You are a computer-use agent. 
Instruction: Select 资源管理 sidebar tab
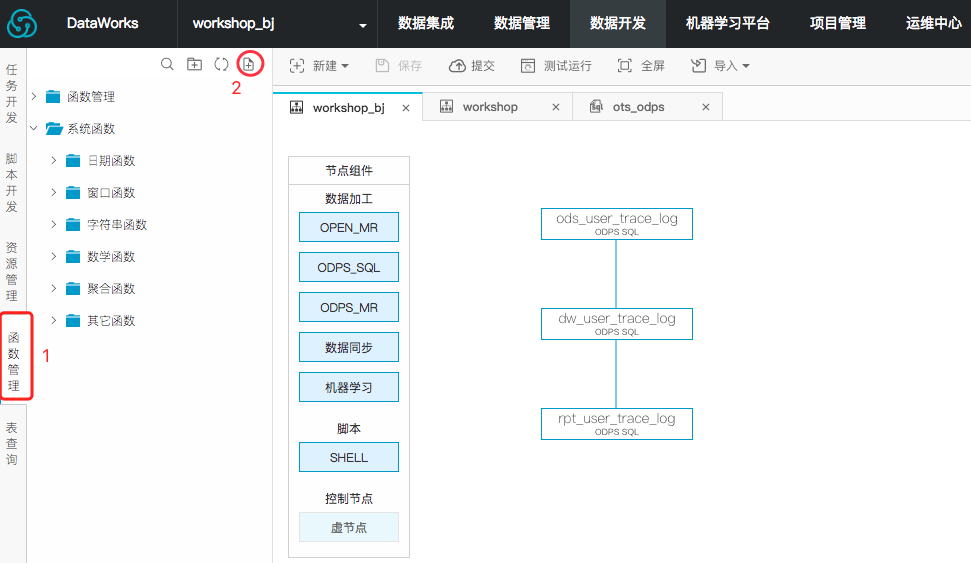(x=12, y=271)
